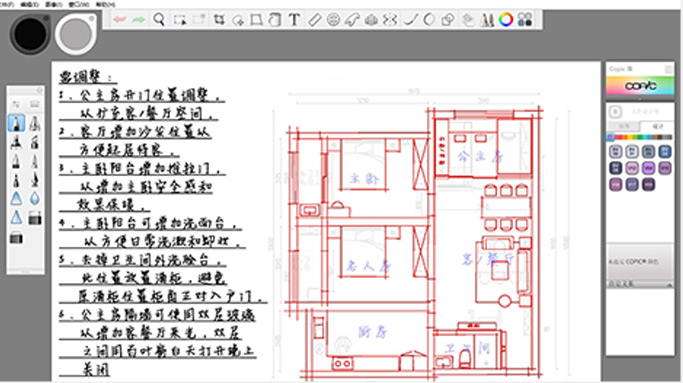Image resolution: width=683 pixels, height=383 pixels.
Task: Select the Text tool
Action: coord(294,20)
